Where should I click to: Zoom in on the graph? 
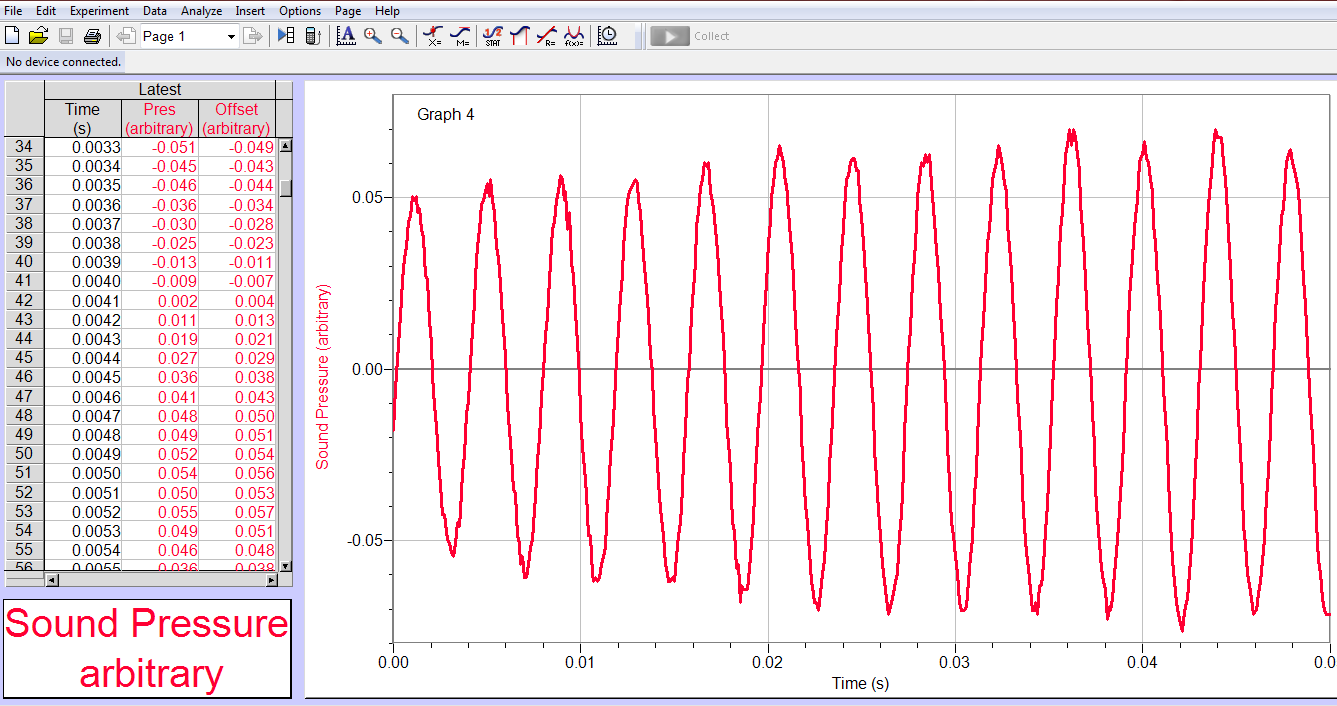click(372, 35)
